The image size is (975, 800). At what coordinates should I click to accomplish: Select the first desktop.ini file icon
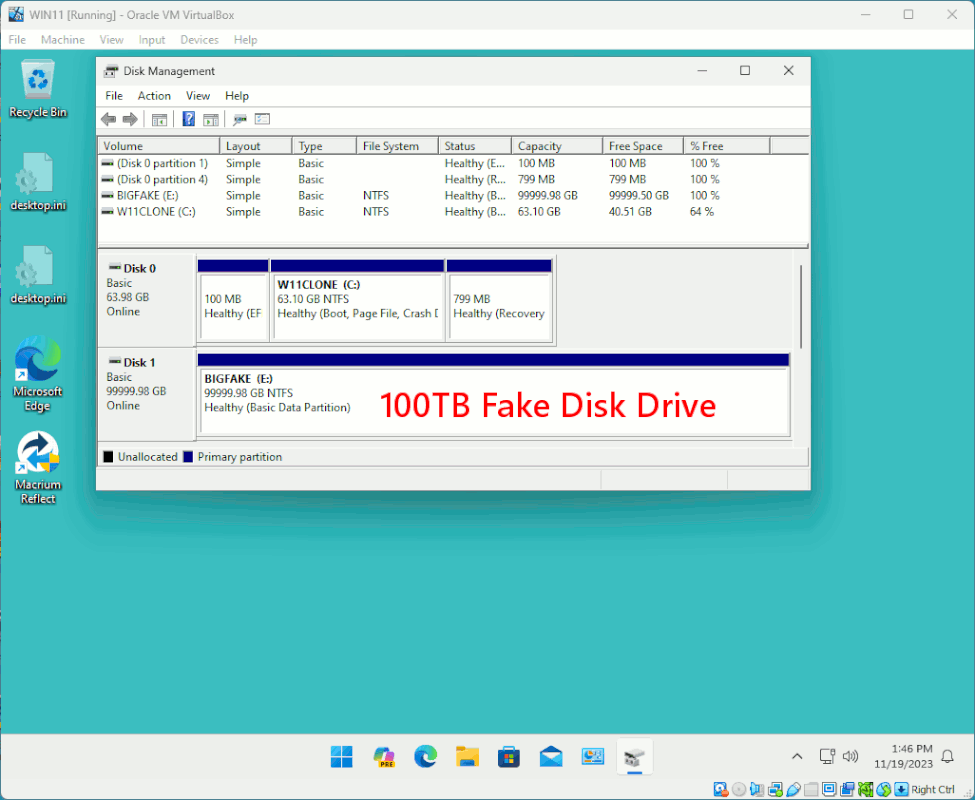(x=38, y=182)
